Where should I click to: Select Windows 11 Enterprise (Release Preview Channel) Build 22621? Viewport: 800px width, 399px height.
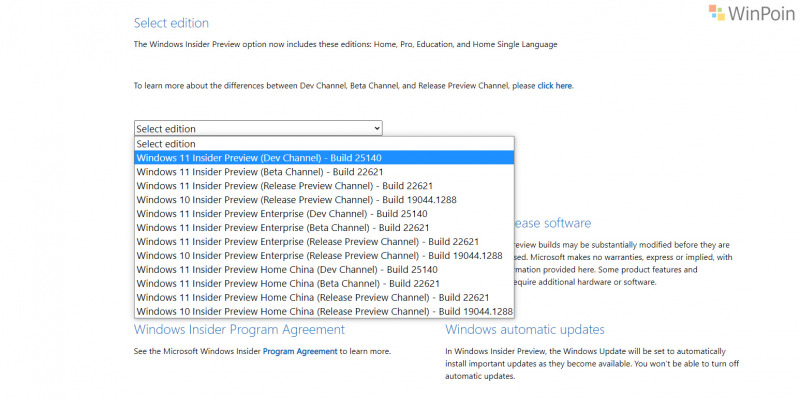click(x=324, y=241)
